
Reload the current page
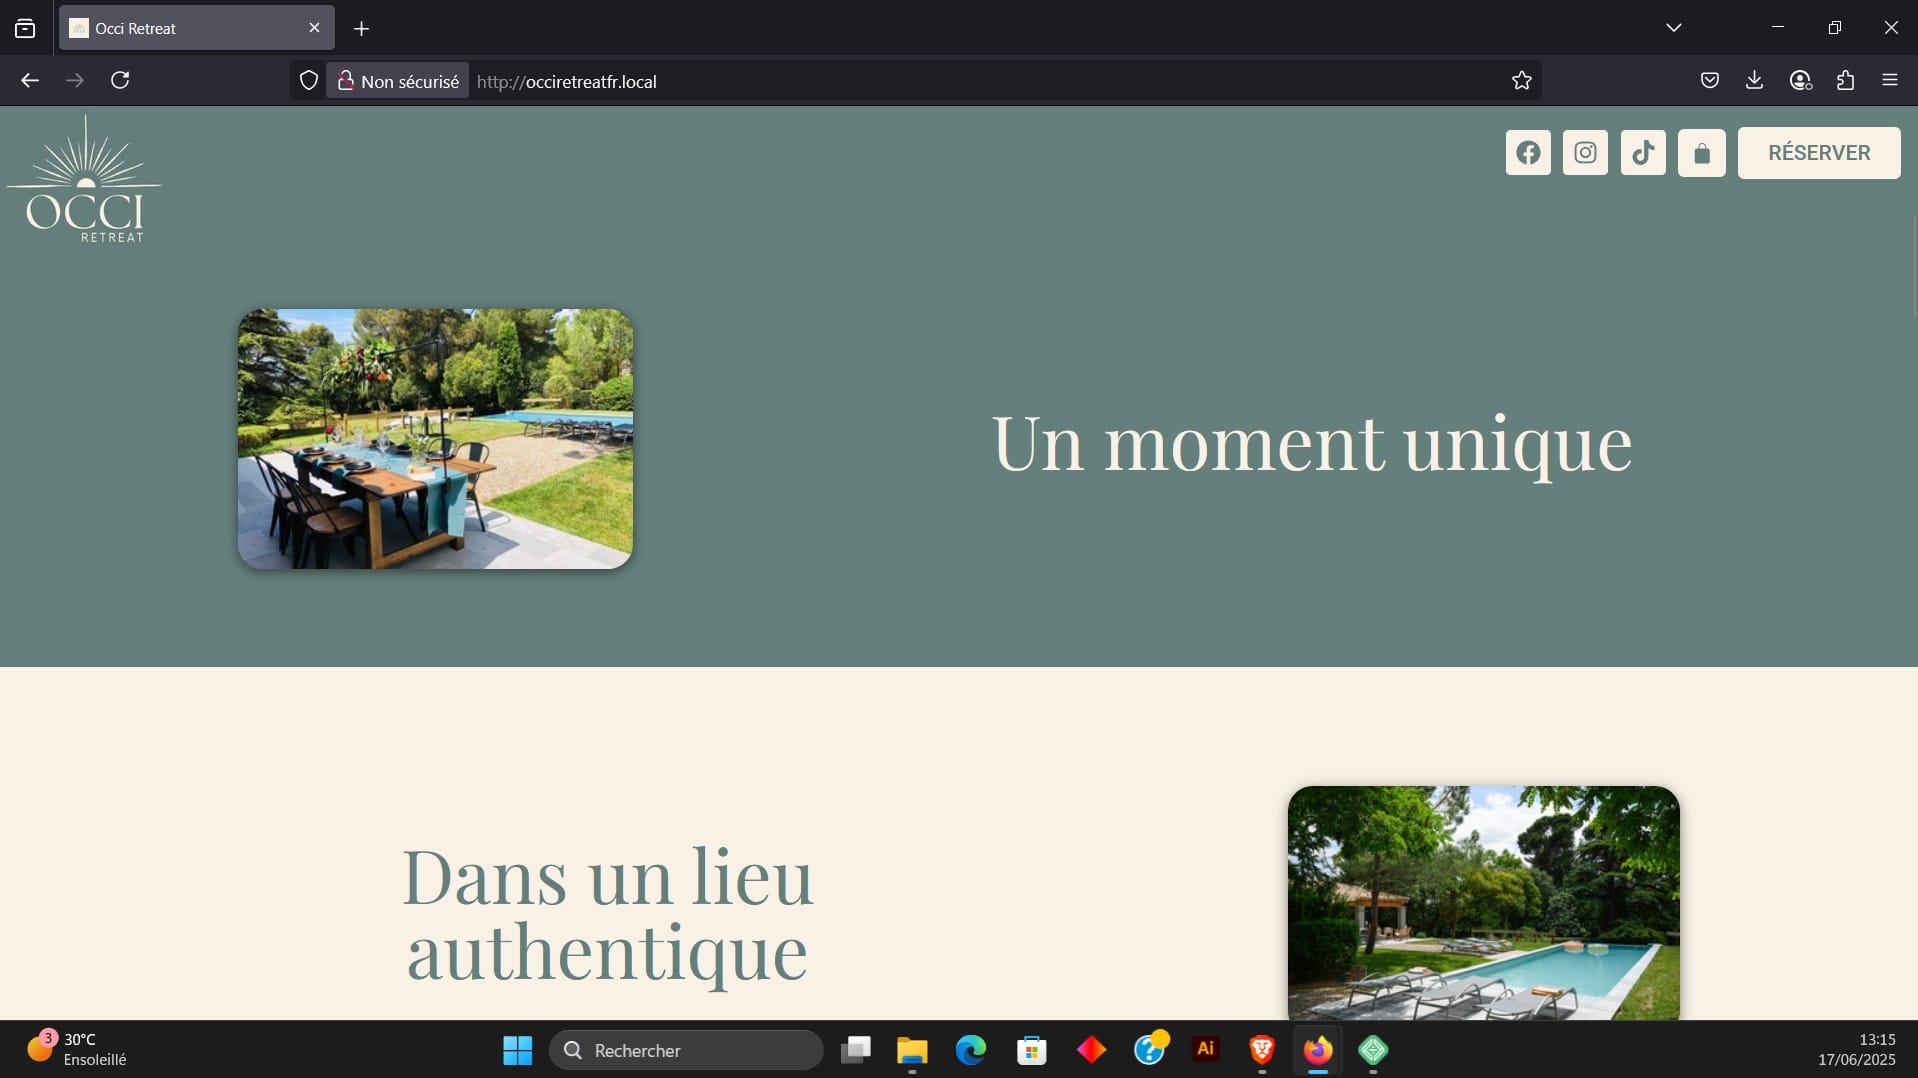click(120, 81)
